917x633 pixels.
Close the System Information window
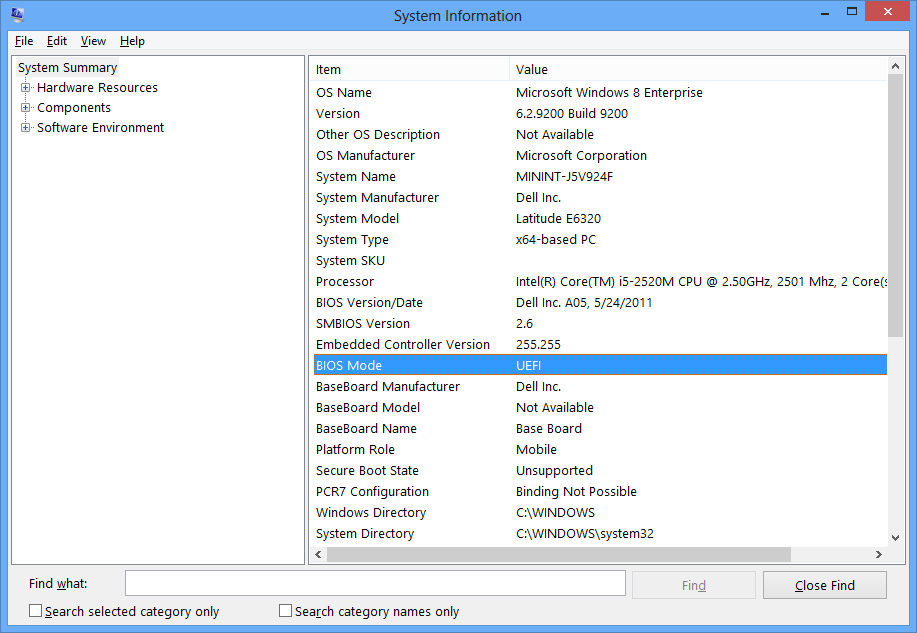(x=887, y=12)
